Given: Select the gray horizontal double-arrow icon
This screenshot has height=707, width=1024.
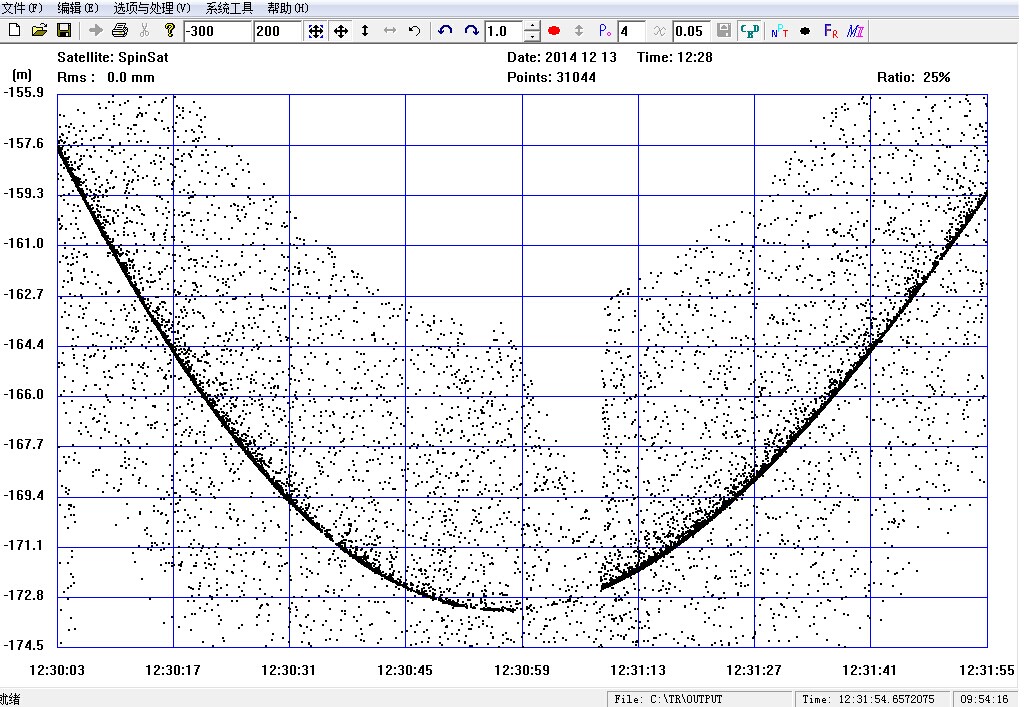Looking at the screenshot, I should 390,31.
